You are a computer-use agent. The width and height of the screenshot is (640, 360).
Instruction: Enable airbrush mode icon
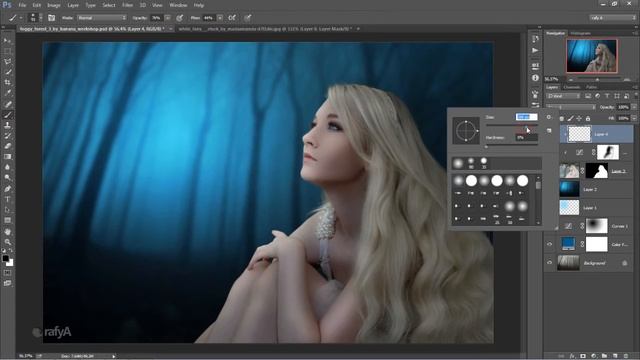click(x=232, y=18)
